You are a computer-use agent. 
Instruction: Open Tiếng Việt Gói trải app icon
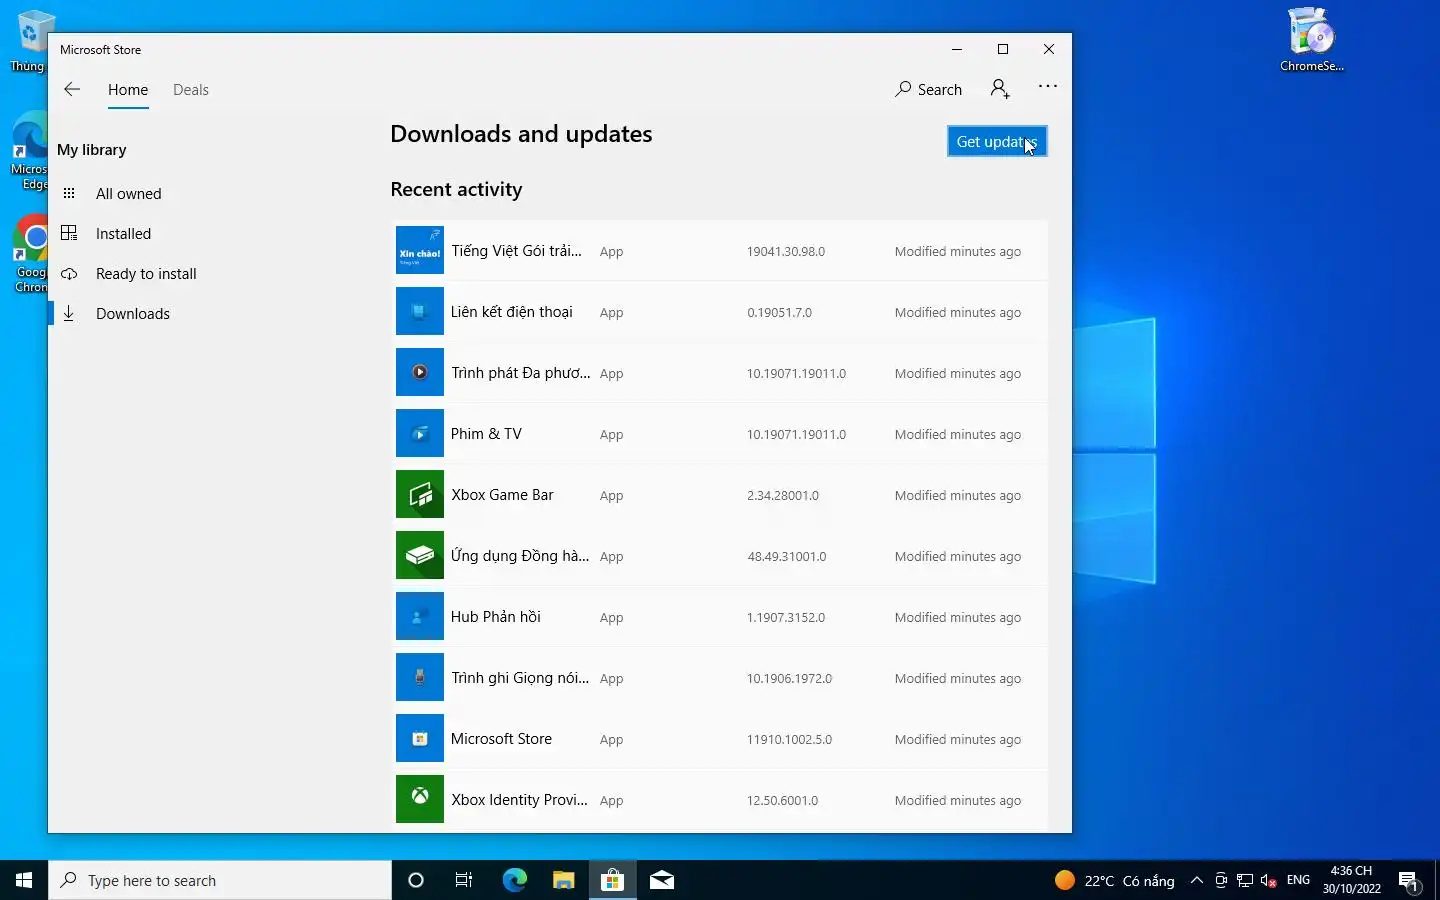click(x=420, y=250)
